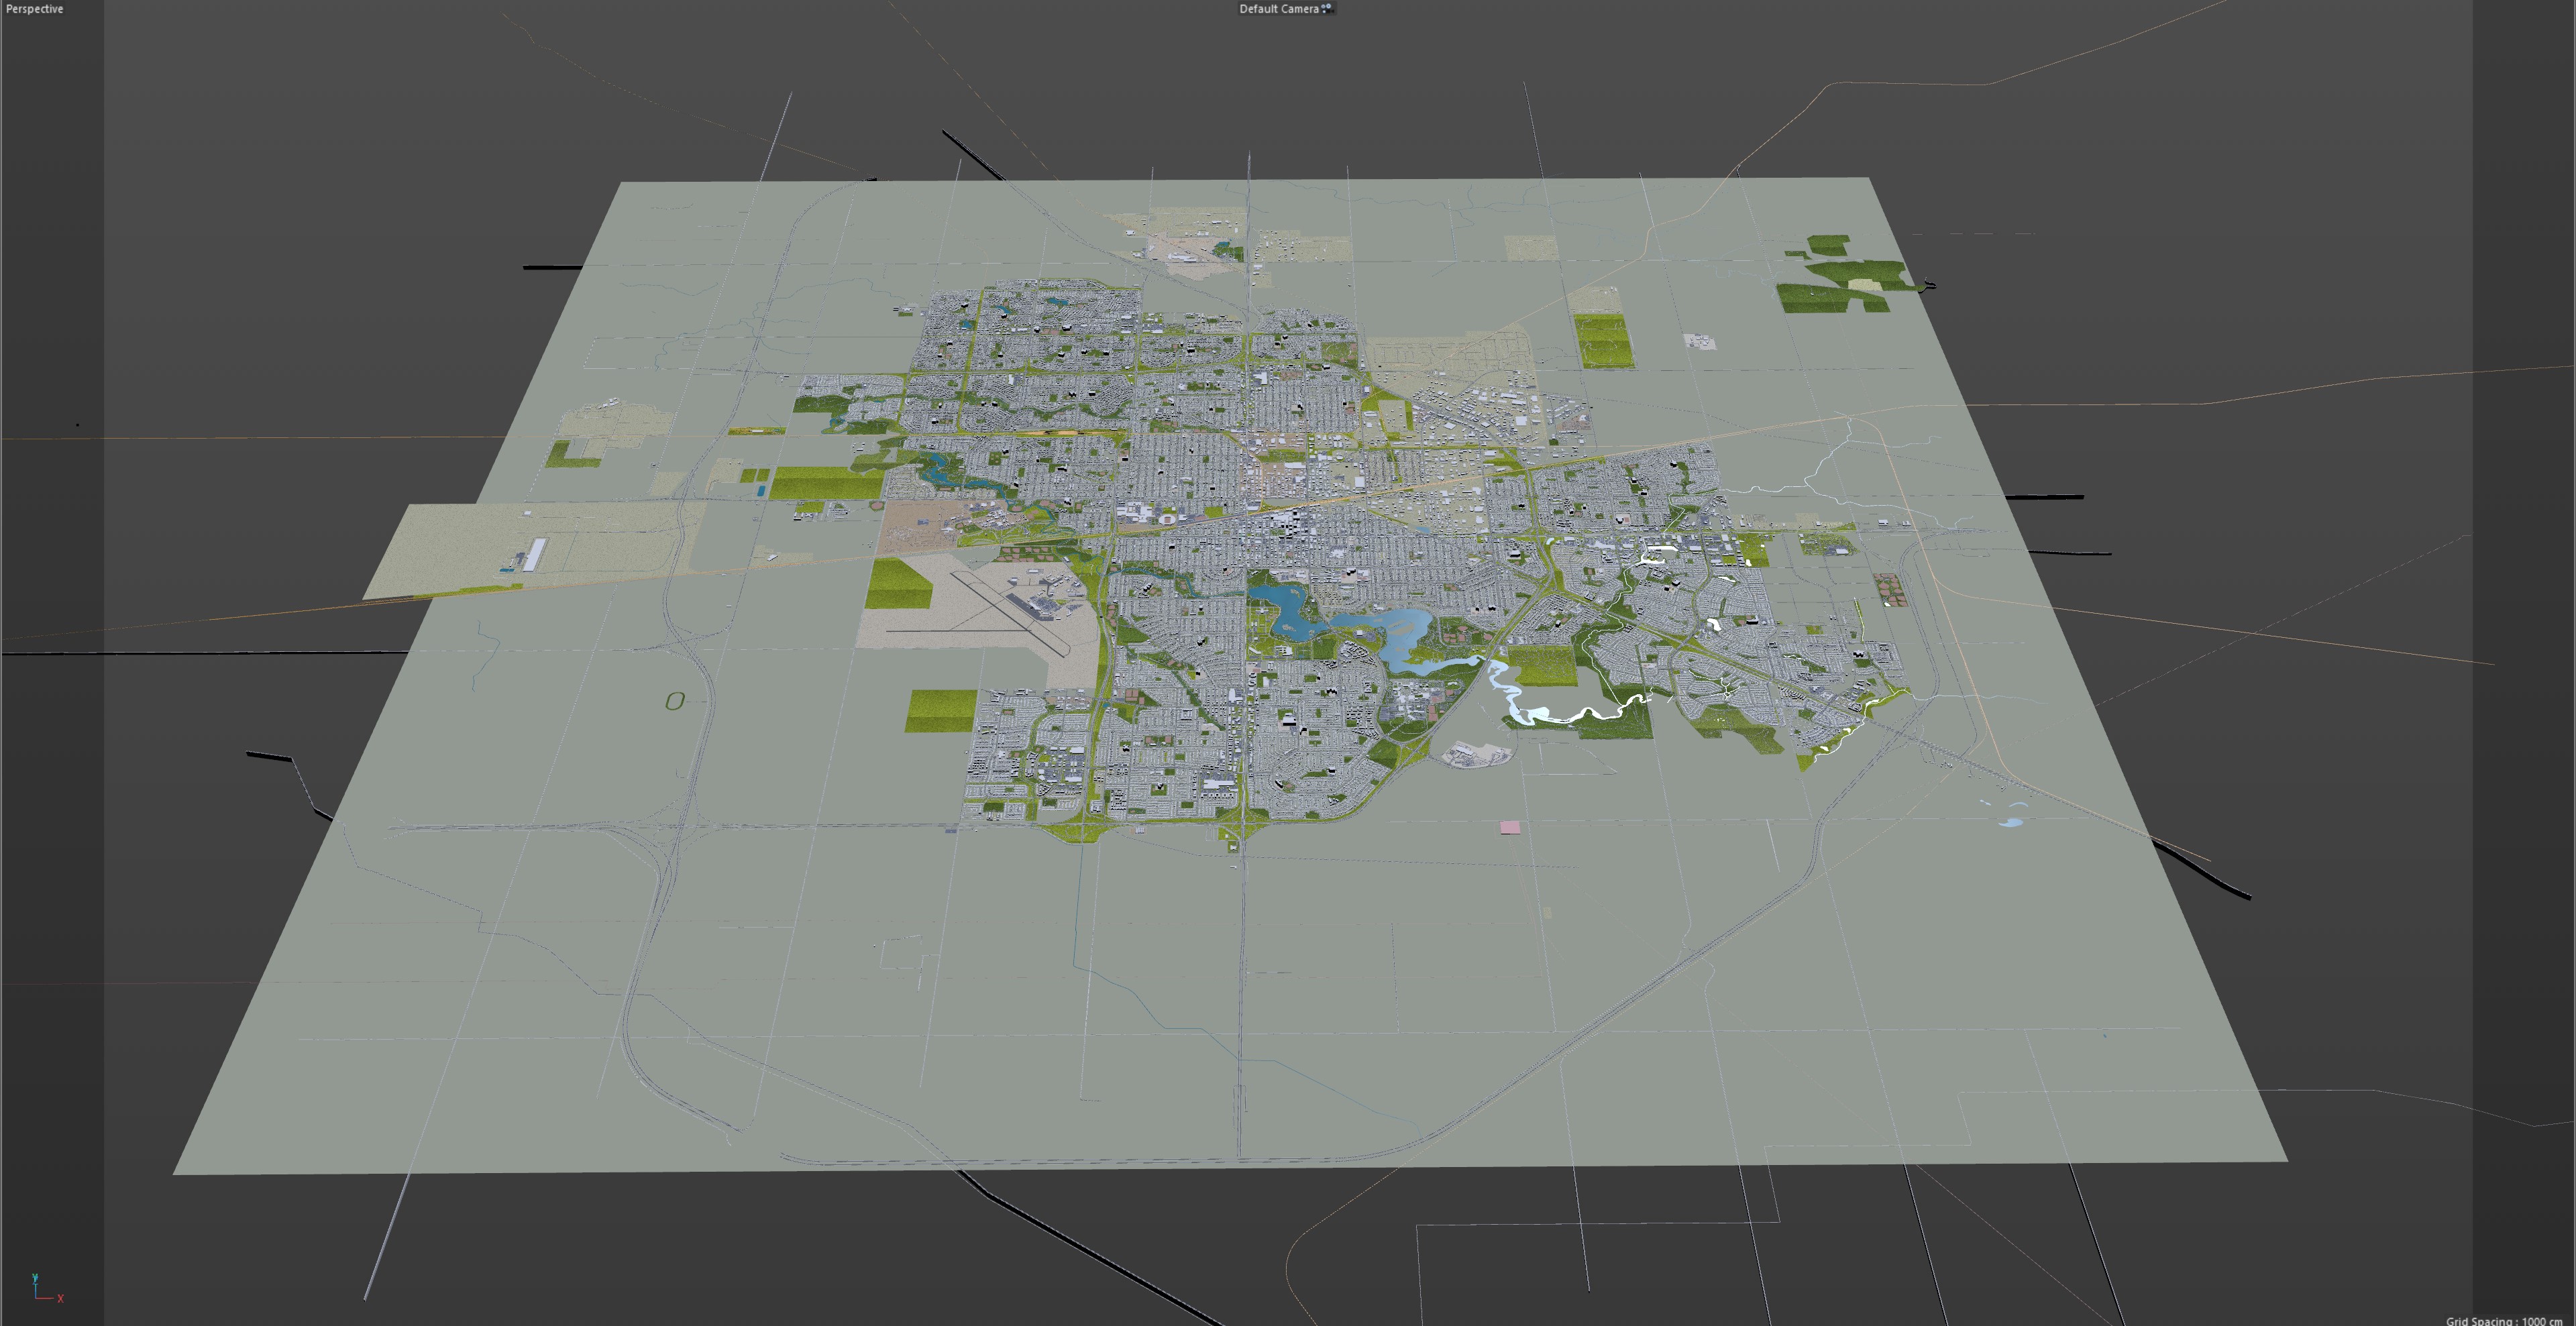Click the XY axis orientation gizmo
Image resolution: width=2576 pixels, height=1326 pixels.
point(44,1289)
